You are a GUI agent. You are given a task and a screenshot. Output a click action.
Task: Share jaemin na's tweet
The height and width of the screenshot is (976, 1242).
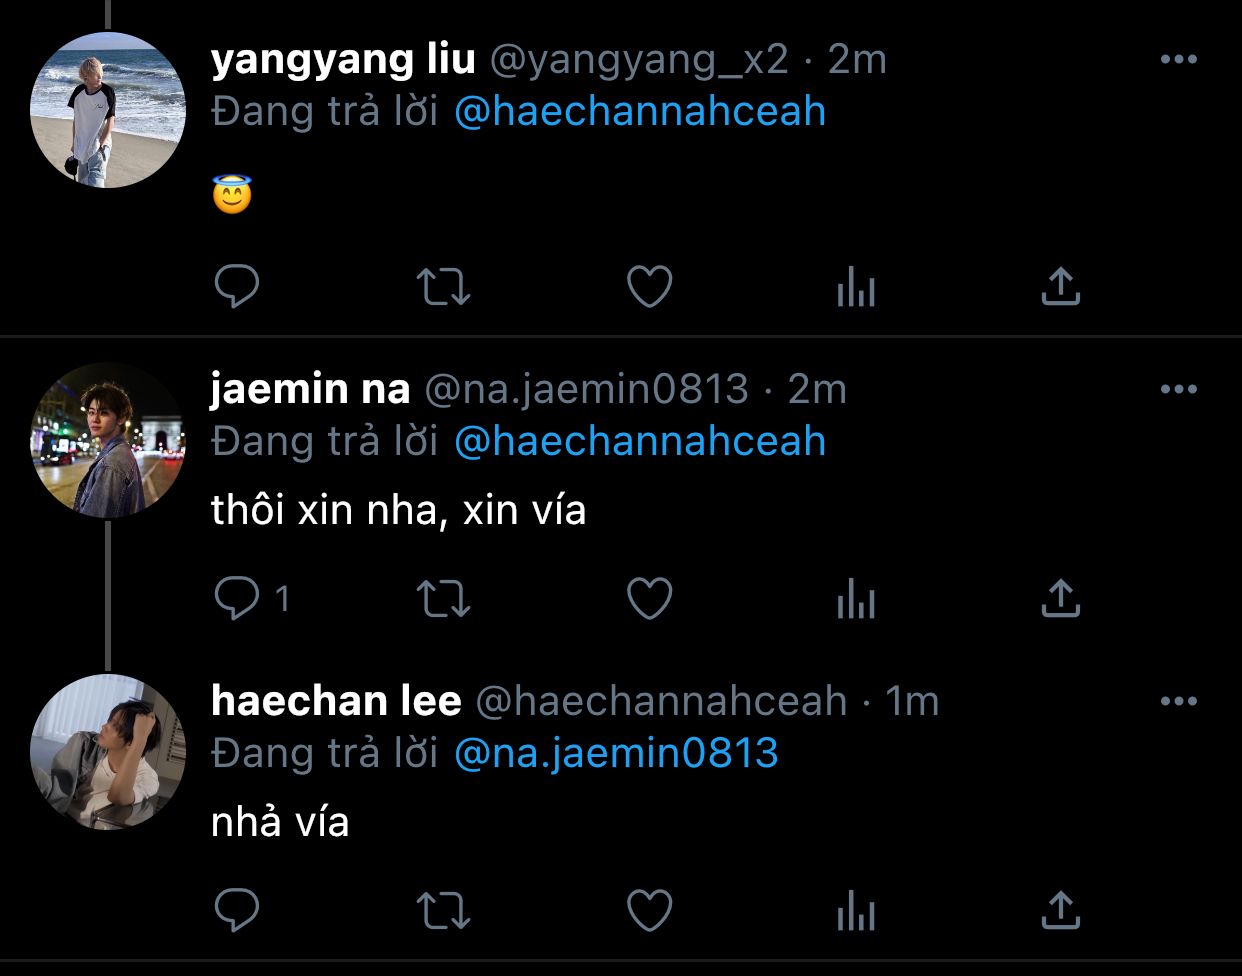(1061, 598)
